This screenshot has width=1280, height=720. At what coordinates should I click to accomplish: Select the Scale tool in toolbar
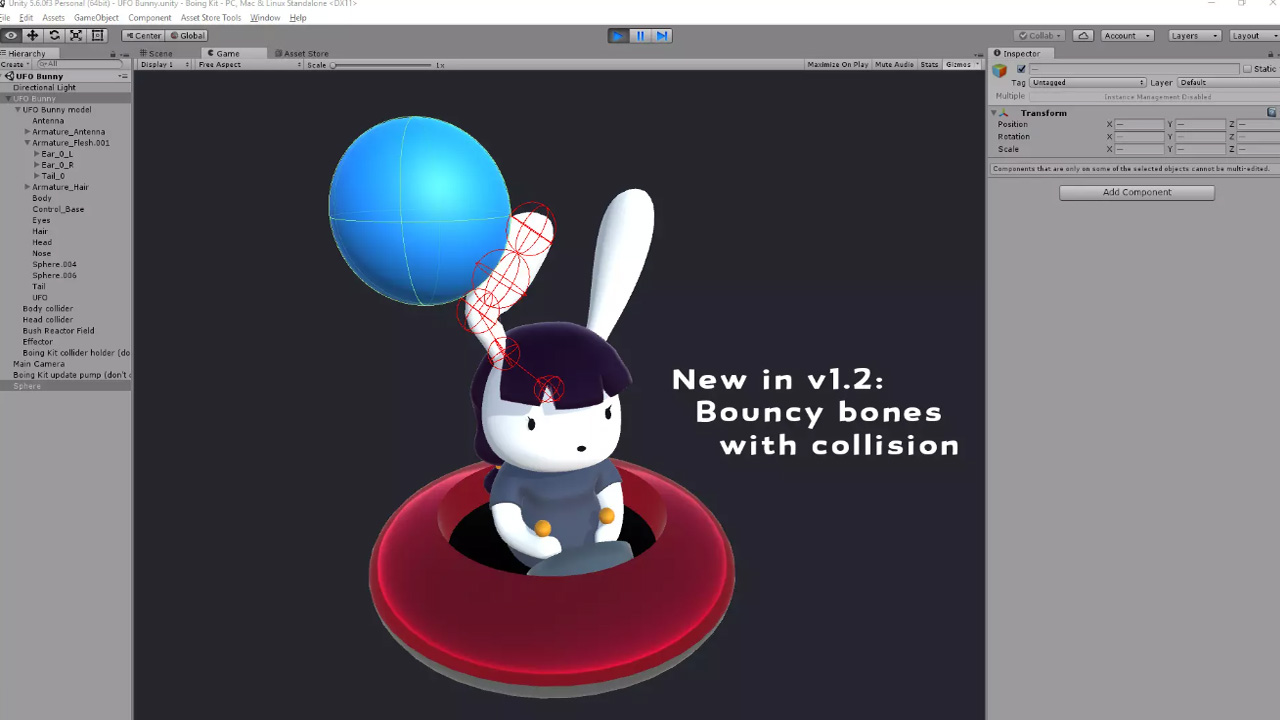pyautogui.click(x=75, y=36)
